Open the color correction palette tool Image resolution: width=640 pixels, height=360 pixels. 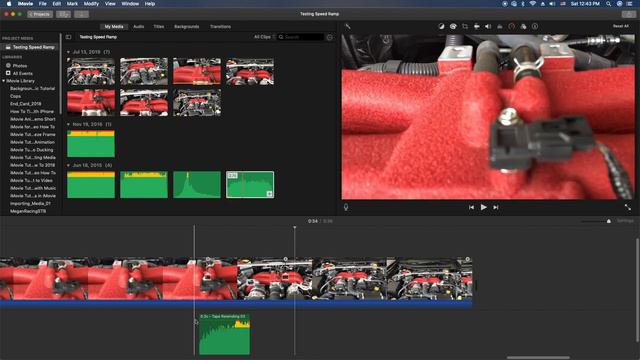[x=453, y=27]
